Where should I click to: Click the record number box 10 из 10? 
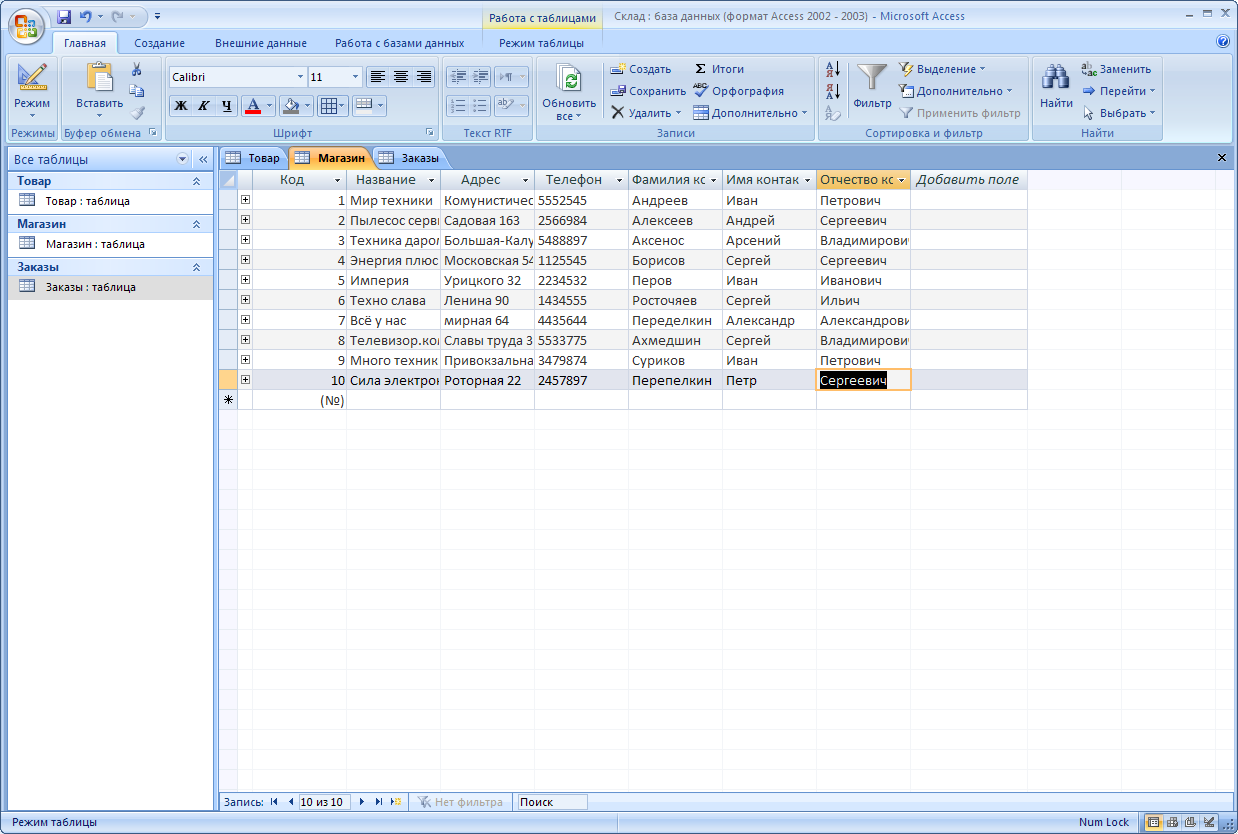click(x=324, y=802)
